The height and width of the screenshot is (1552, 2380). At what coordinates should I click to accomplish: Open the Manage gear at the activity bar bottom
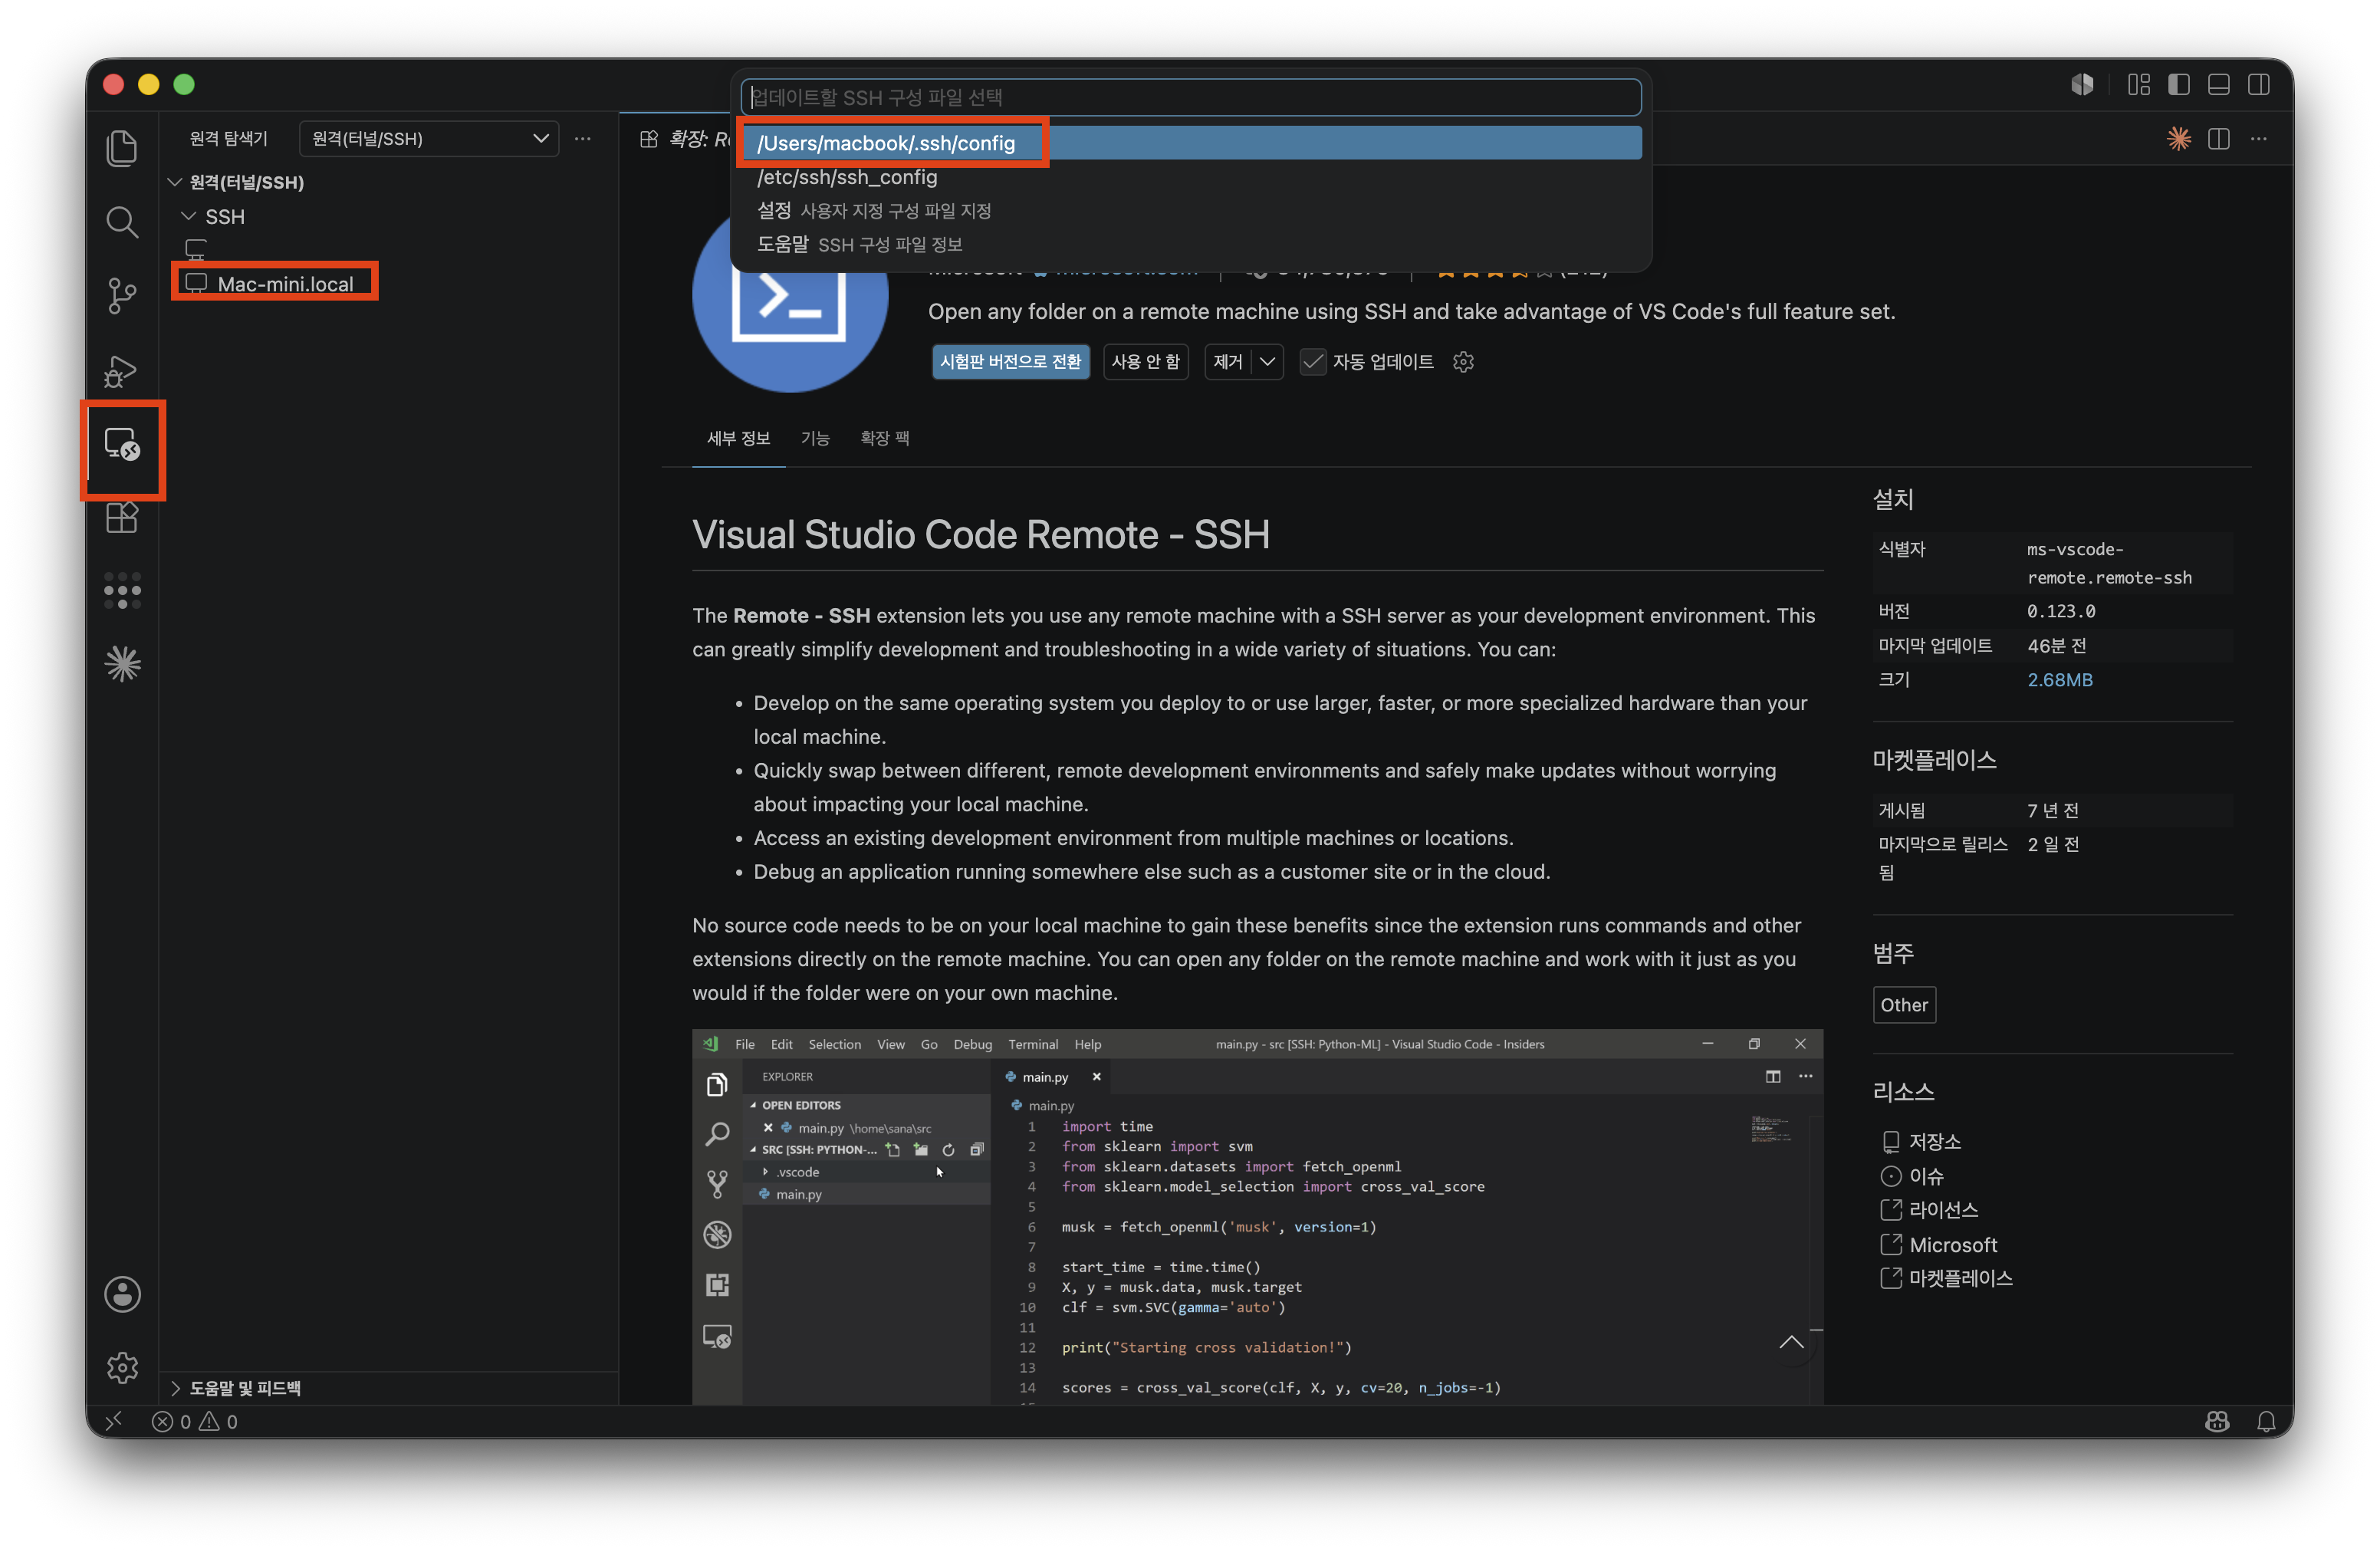[122, 1368]
